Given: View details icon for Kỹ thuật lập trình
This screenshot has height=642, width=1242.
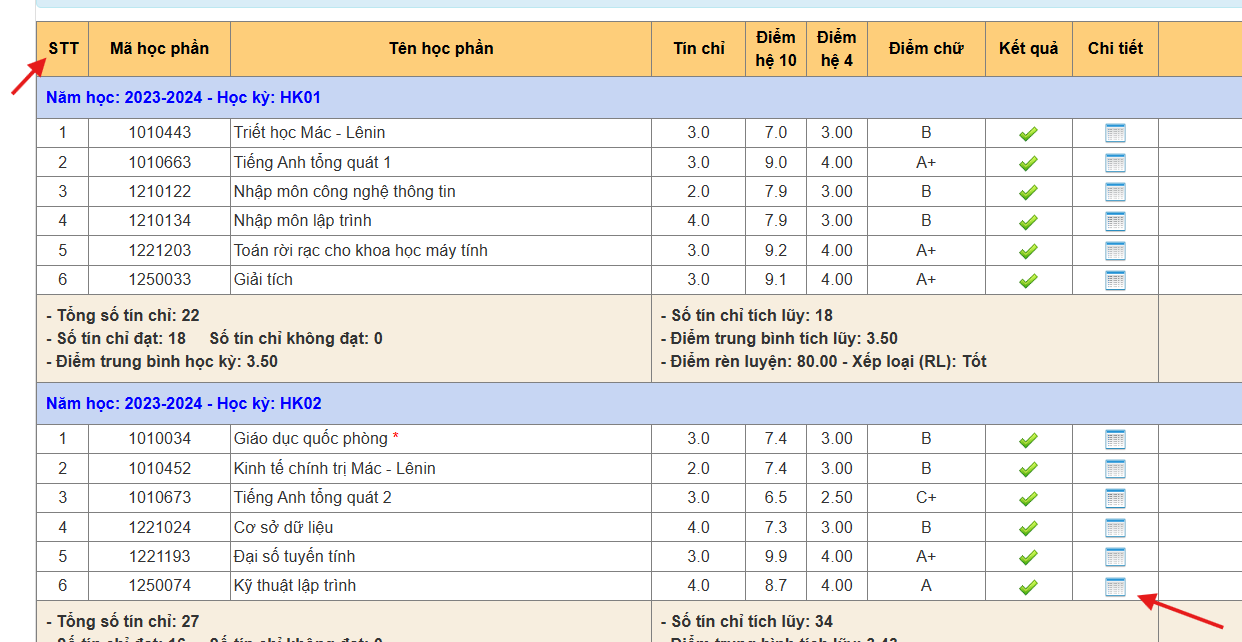Looking at the screenshot, I should tap(1115, 587).
